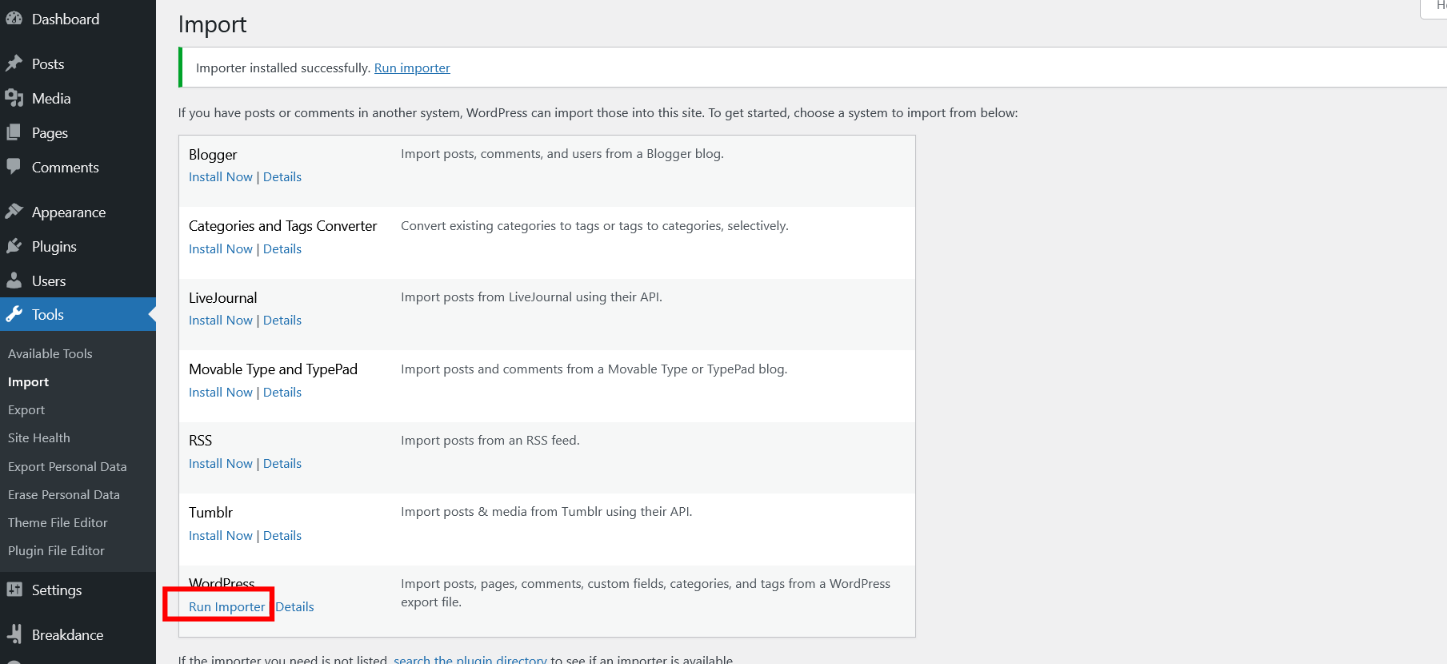The height and width of the screenshot is (664, 1447).
Task: Click the RSS importer title
Action: pos(200,440)
